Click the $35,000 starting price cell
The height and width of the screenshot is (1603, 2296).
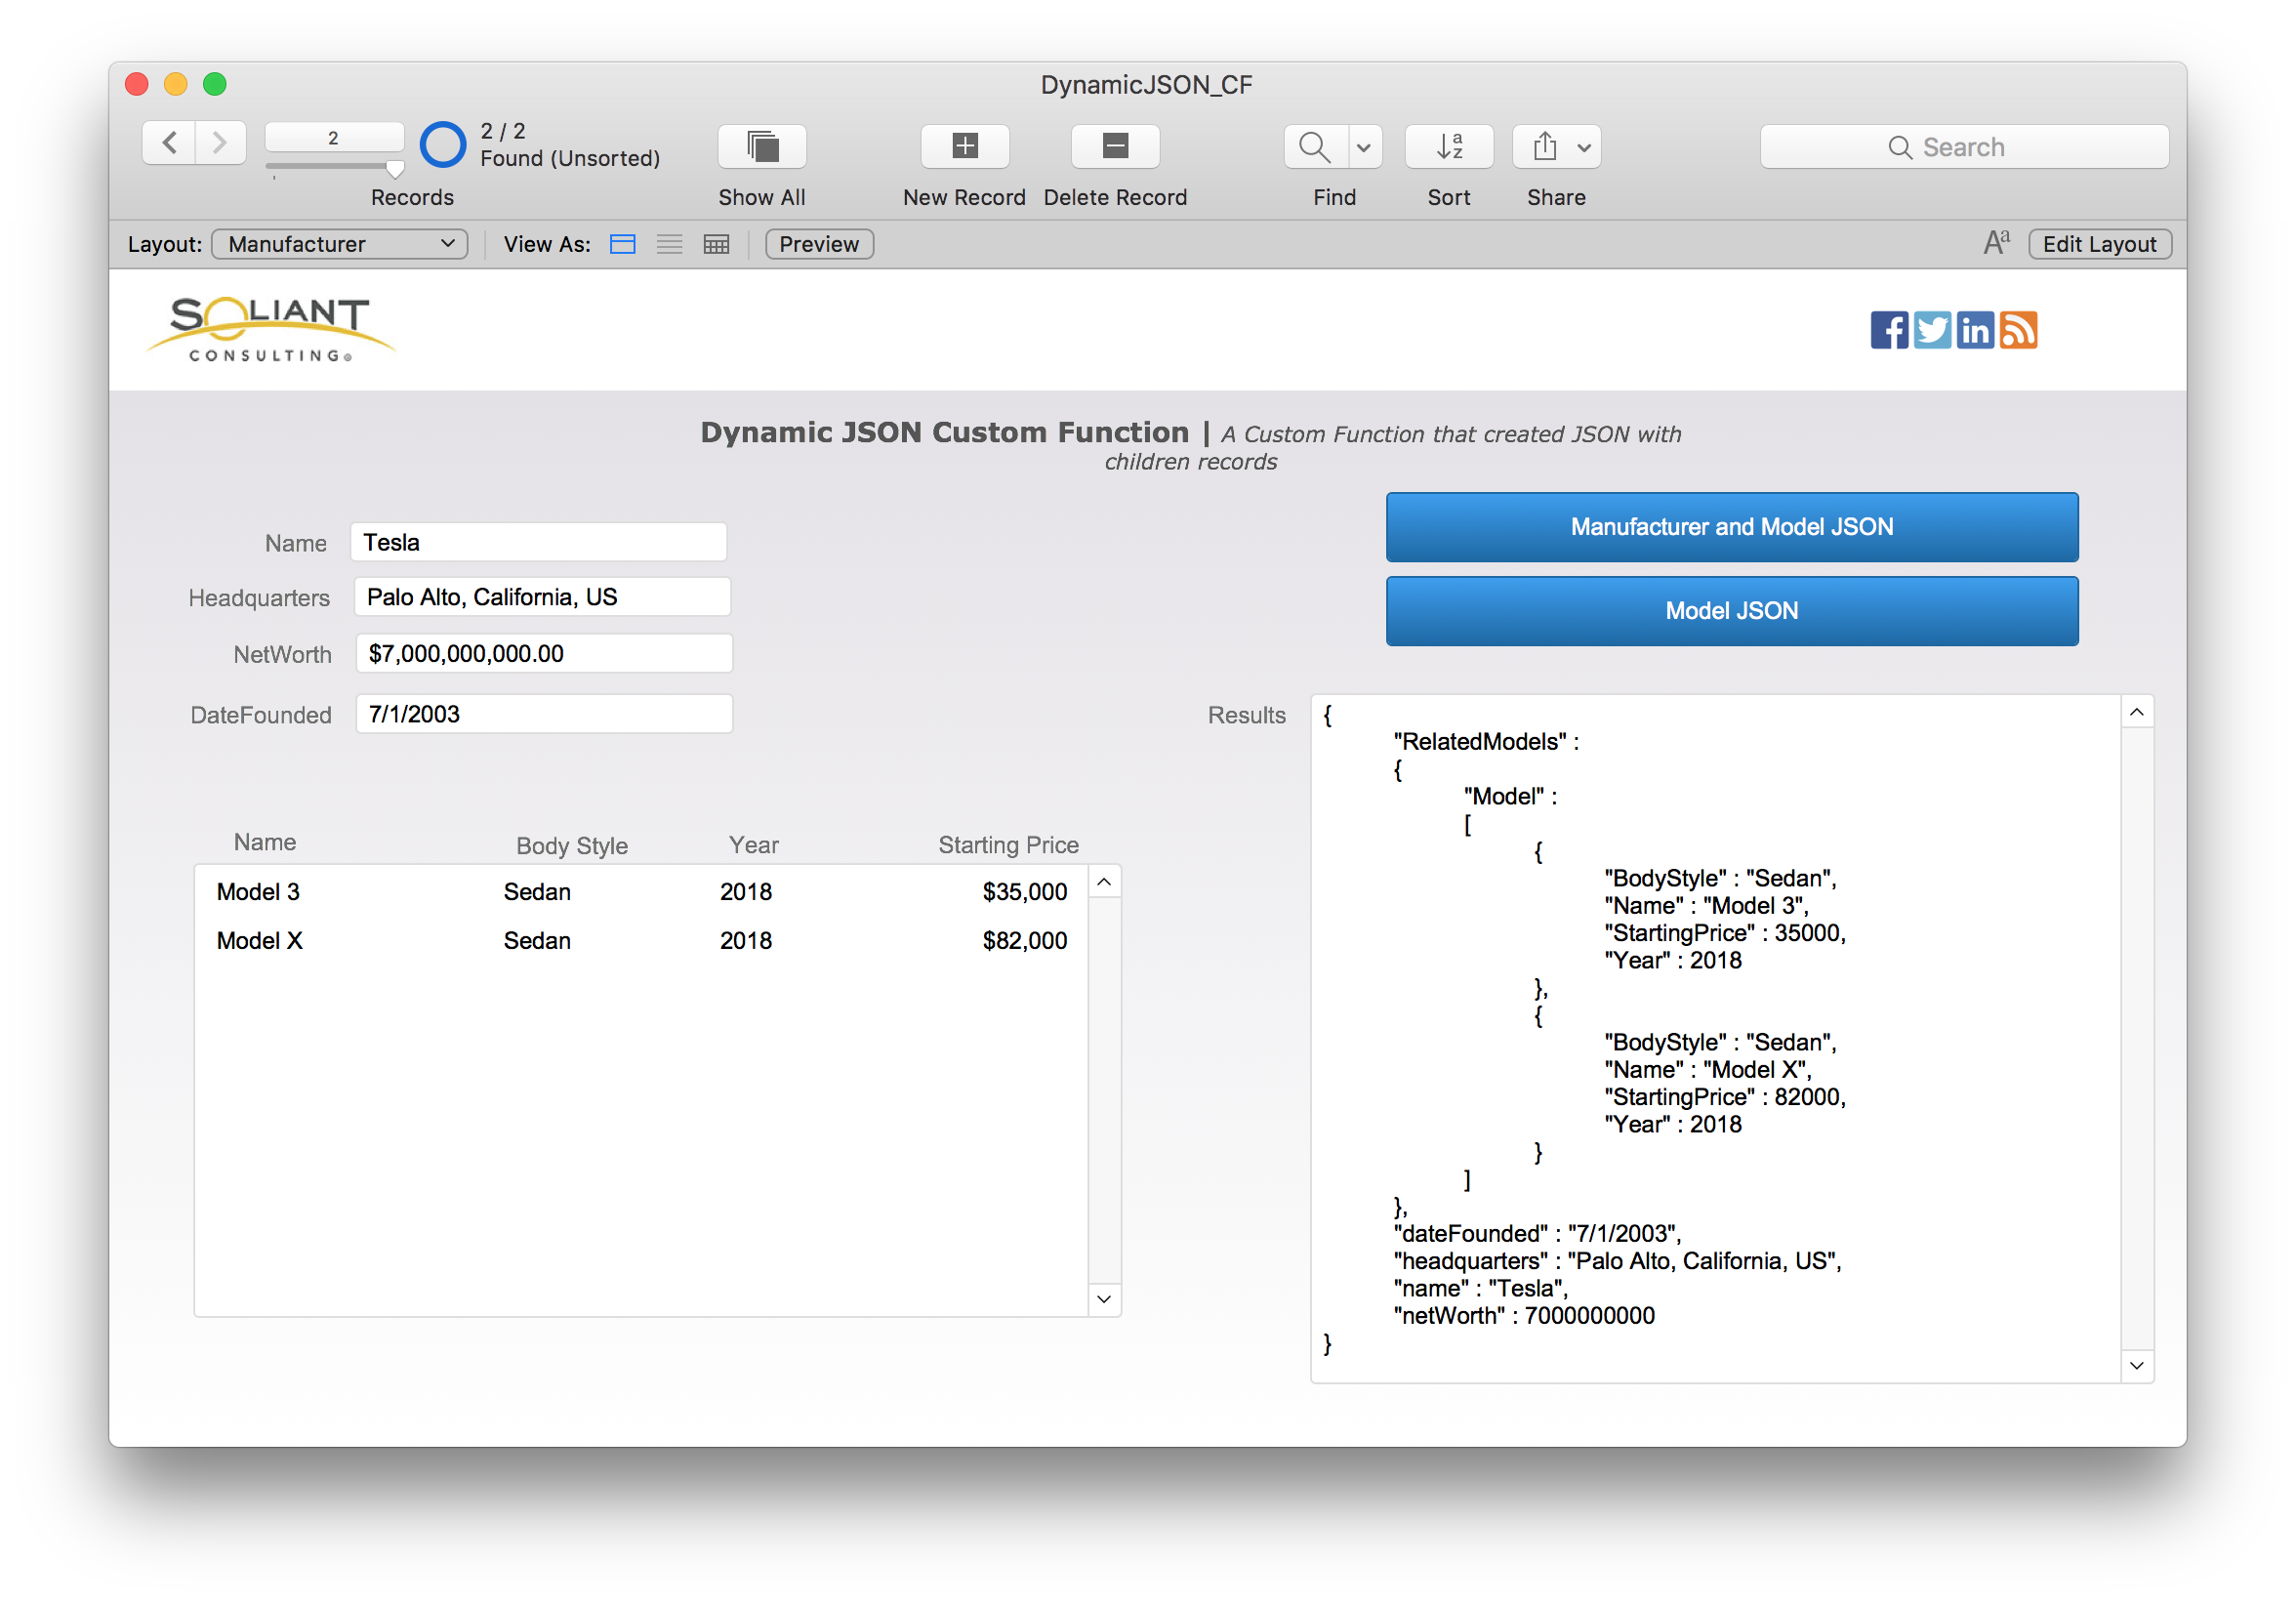click(1025, 892)
